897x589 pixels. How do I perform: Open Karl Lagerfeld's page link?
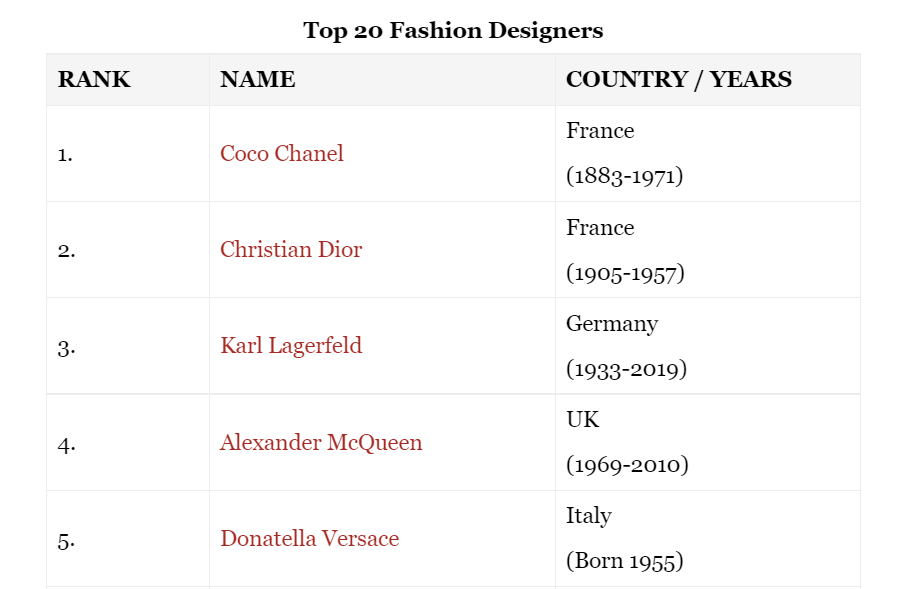click(291, 346)
